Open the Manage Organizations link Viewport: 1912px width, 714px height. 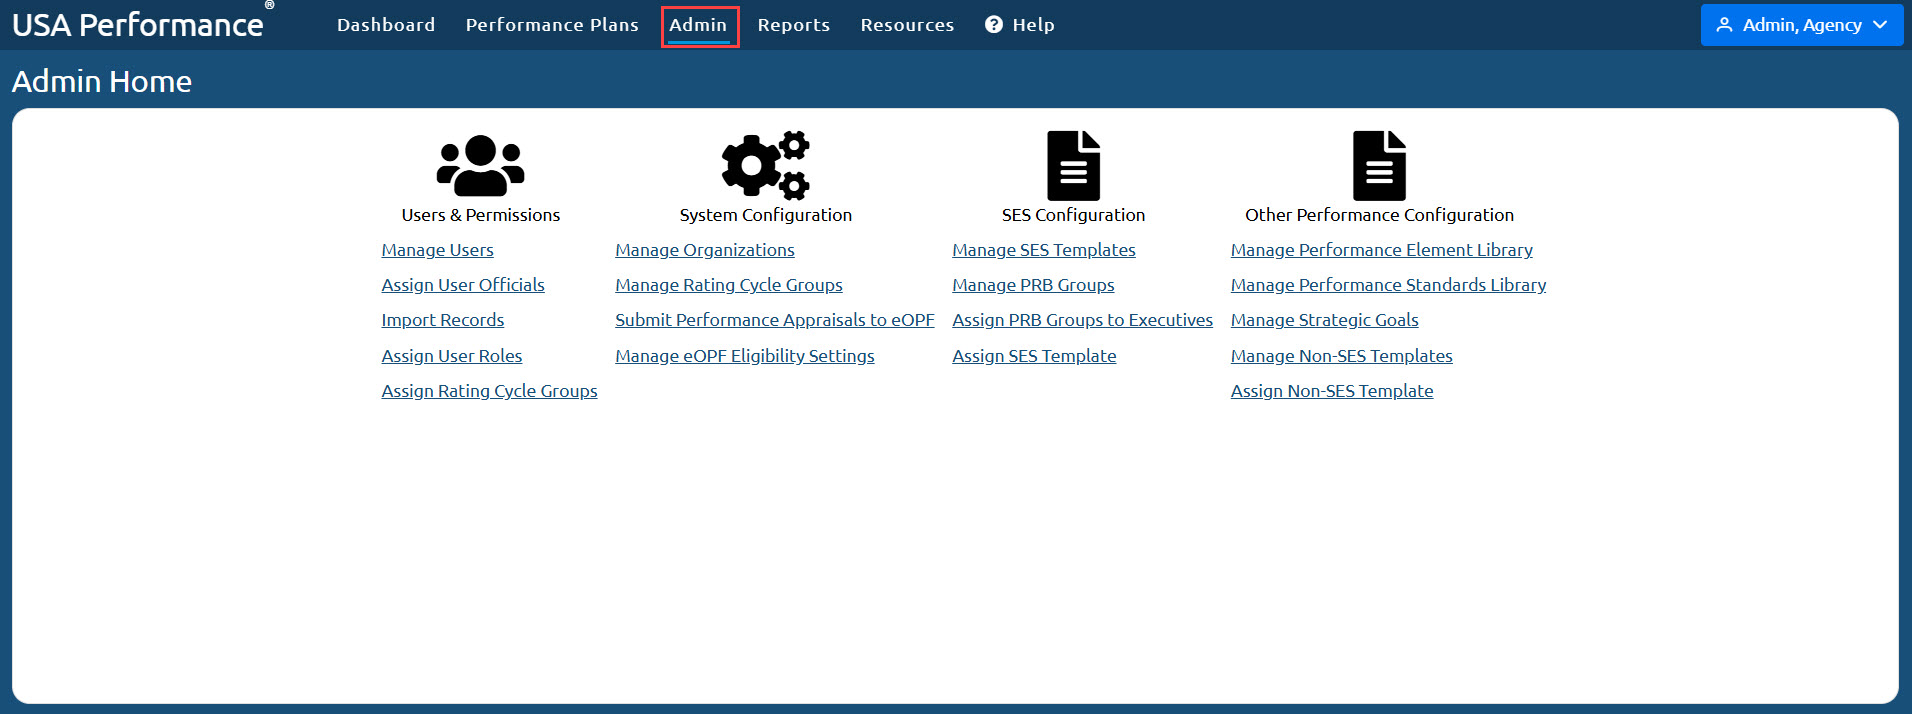tap(705, 250)
